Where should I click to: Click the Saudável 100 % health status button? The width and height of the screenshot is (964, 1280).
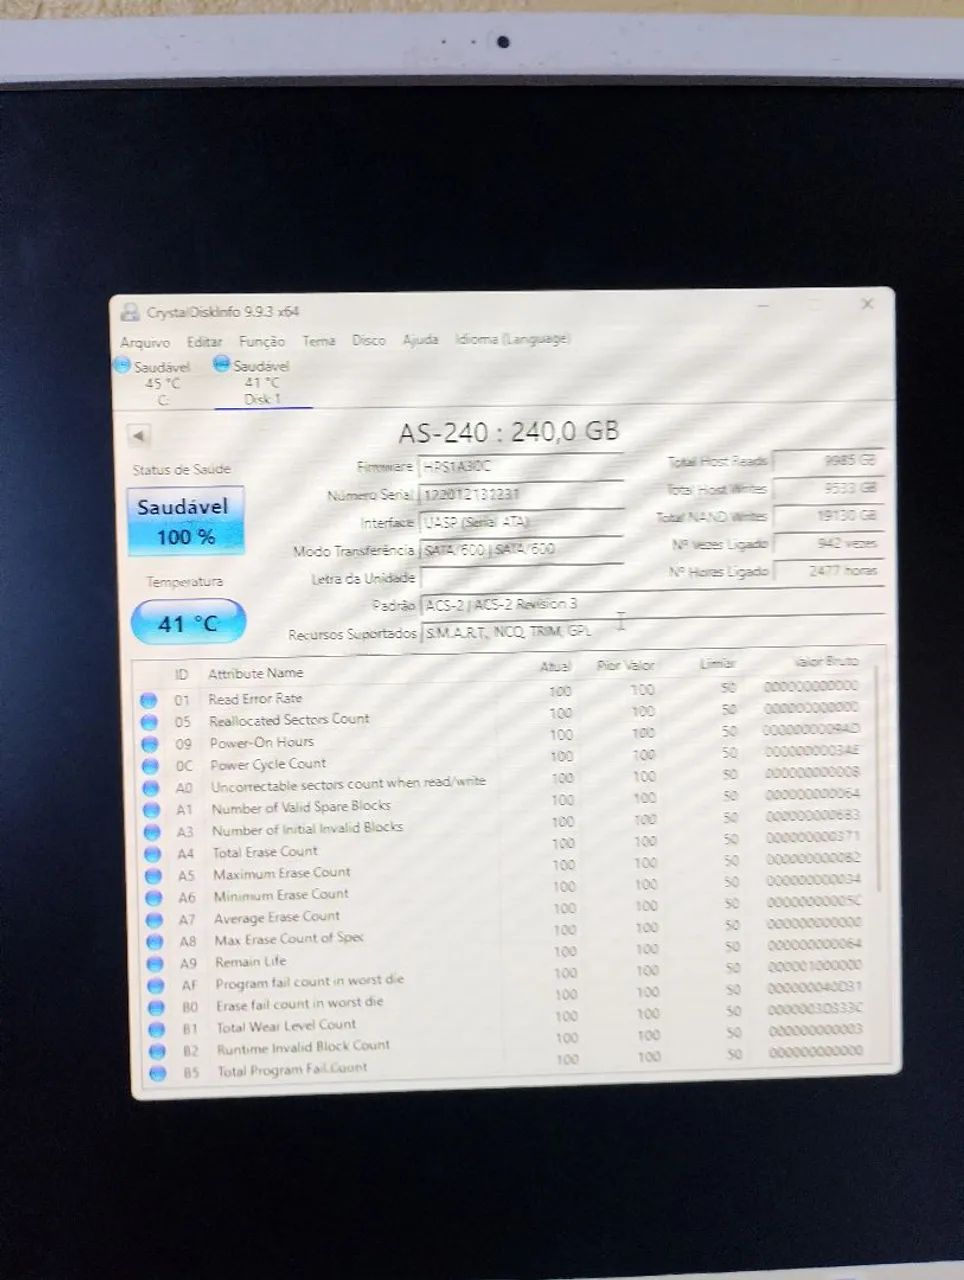(185, 521)
